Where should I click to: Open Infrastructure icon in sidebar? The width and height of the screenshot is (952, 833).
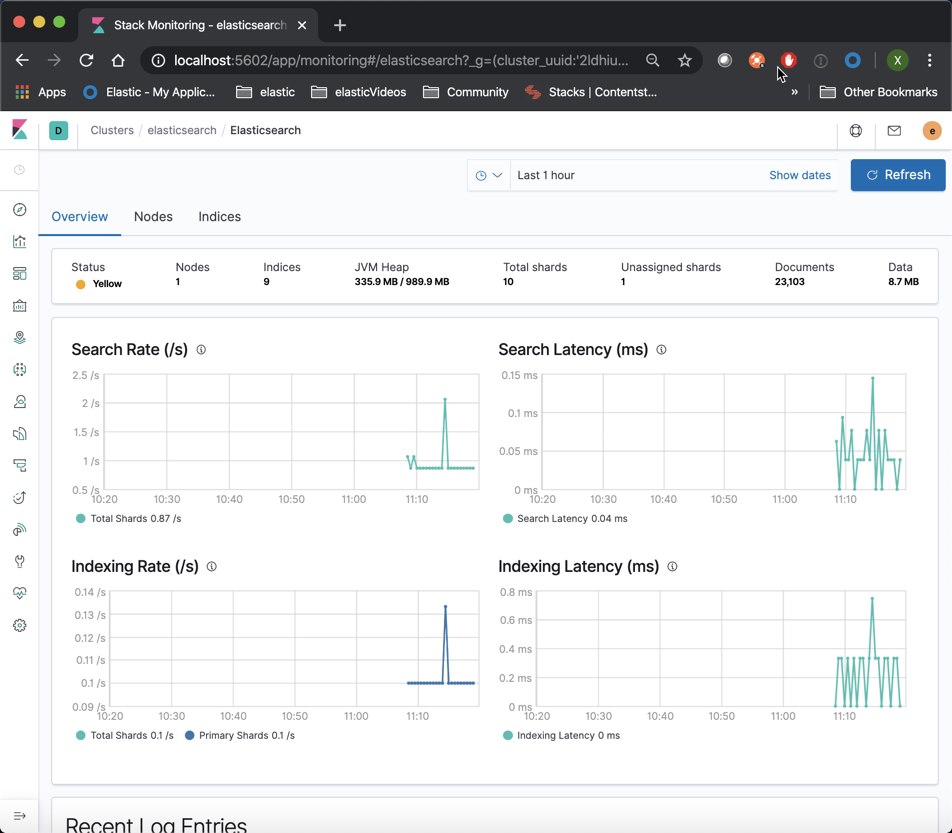19,402
